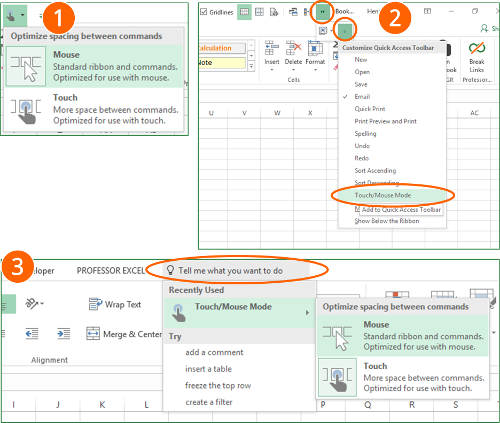Apply the Calculation cell style
This screenshot has width=500, height=423.
(222, 48)
